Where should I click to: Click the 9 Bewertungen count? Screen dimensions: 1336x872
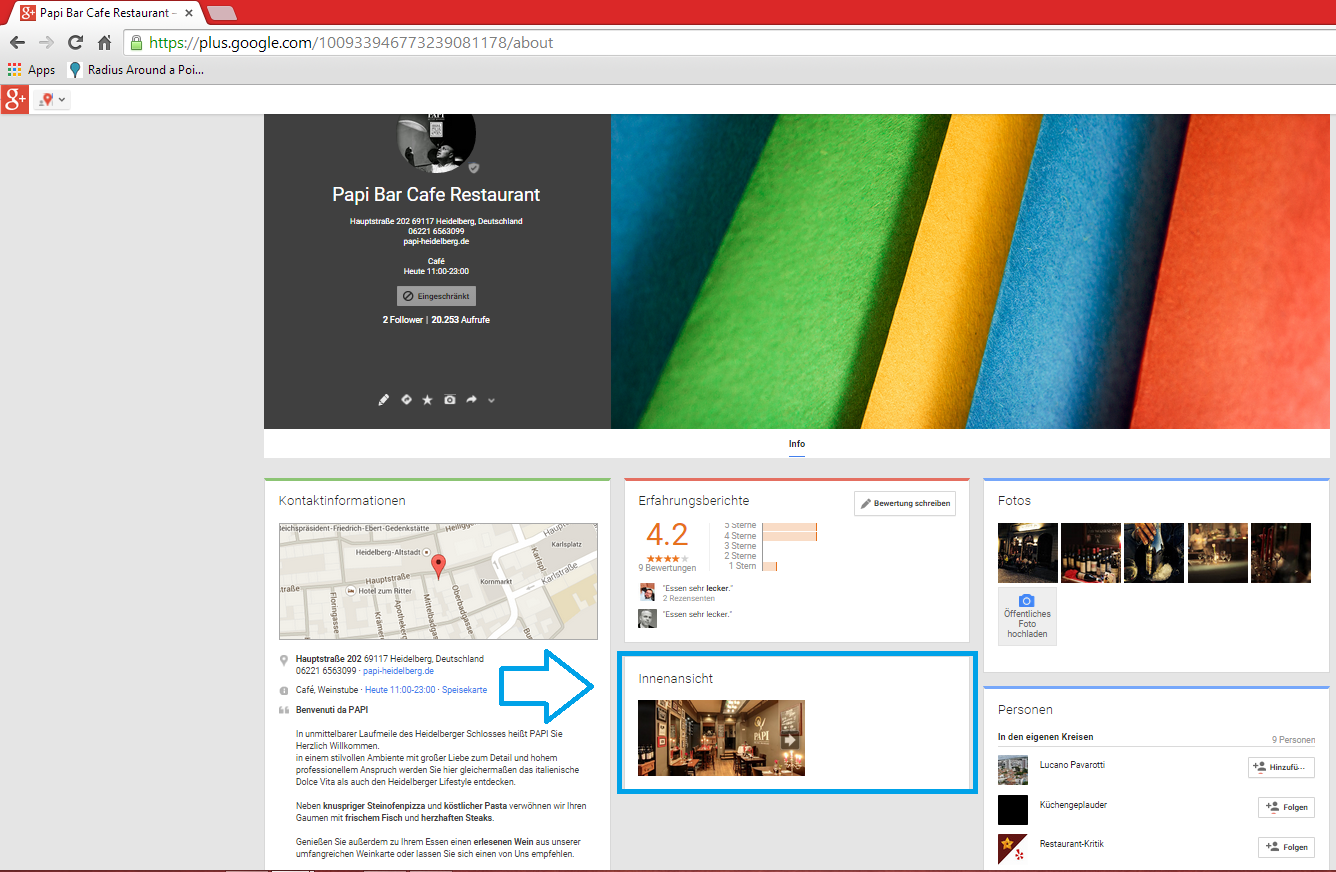coord(667,568)
